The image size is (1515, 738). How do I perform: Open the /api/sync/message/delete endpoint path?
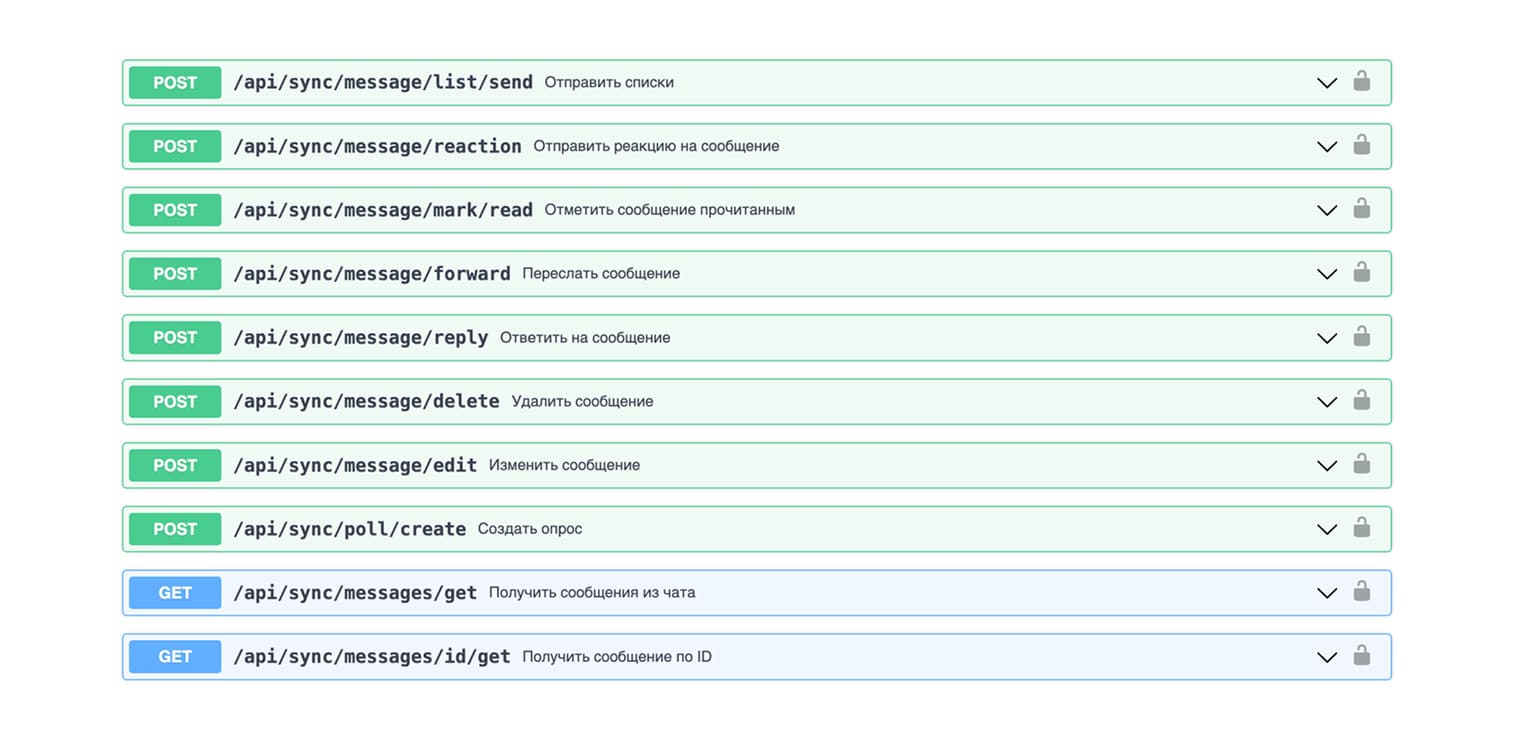(x=366, y=402)
